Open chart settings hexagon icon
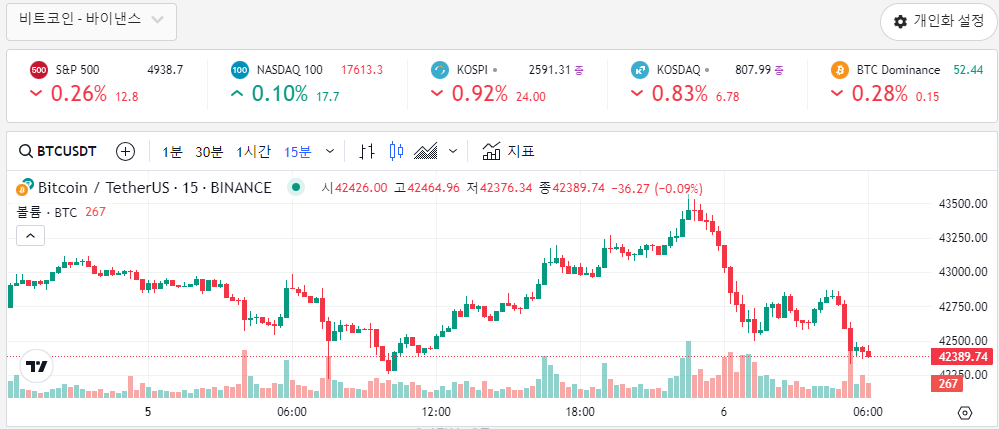The height and width of the screenshot is (429, 999). click(964, 412)
